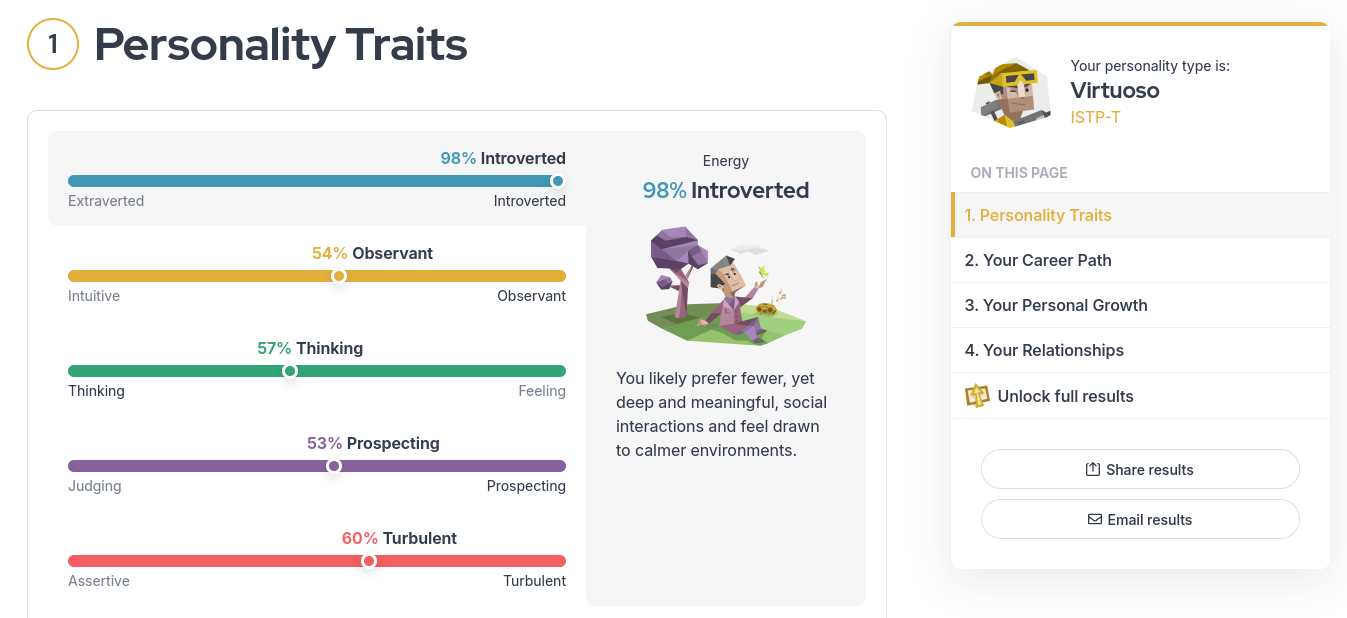Screen dimensions: 1347x618
Task: Select the Turbulent slider handle
Action: point(369,561)
